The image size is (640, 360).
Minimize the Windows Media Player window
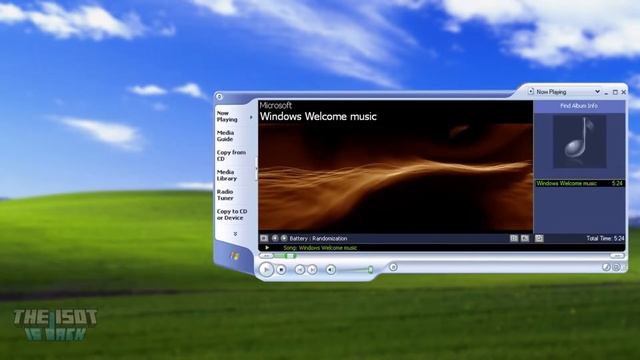[606, 93]
